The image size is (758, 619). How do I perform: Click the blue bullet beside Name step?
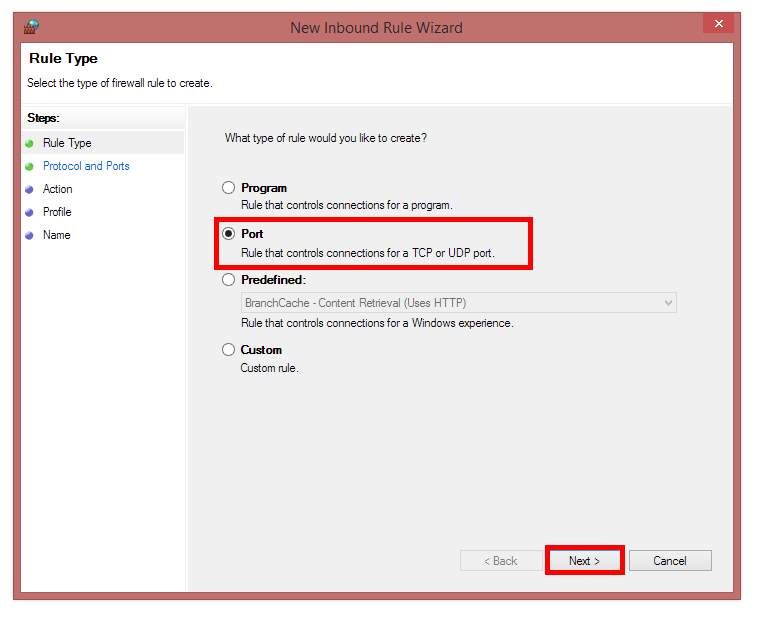(29, 236)
